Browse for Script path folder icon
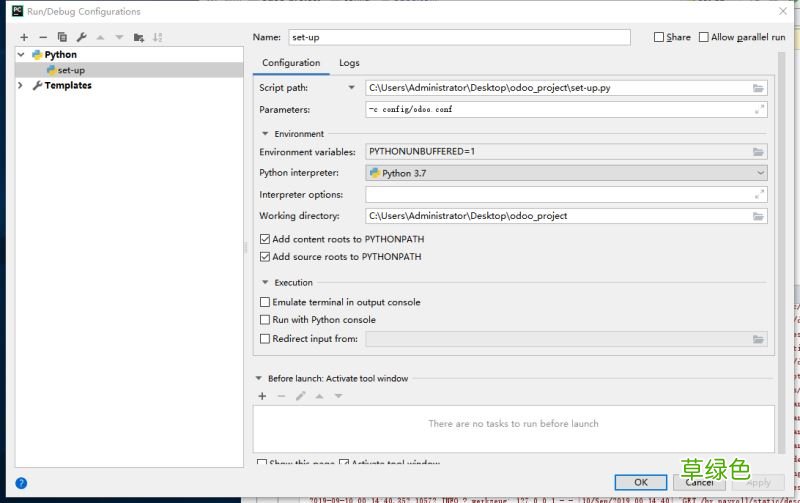 click(758, 88)
